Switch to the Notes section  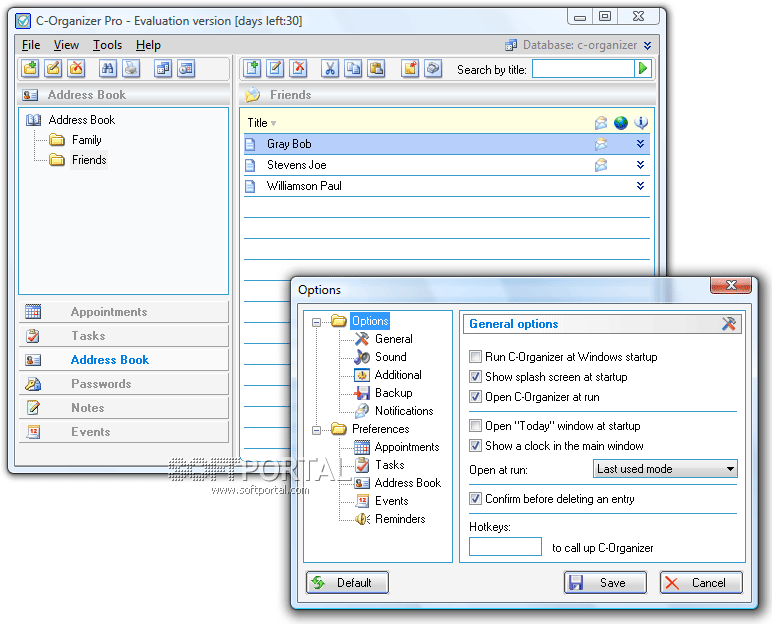[124, 408]
